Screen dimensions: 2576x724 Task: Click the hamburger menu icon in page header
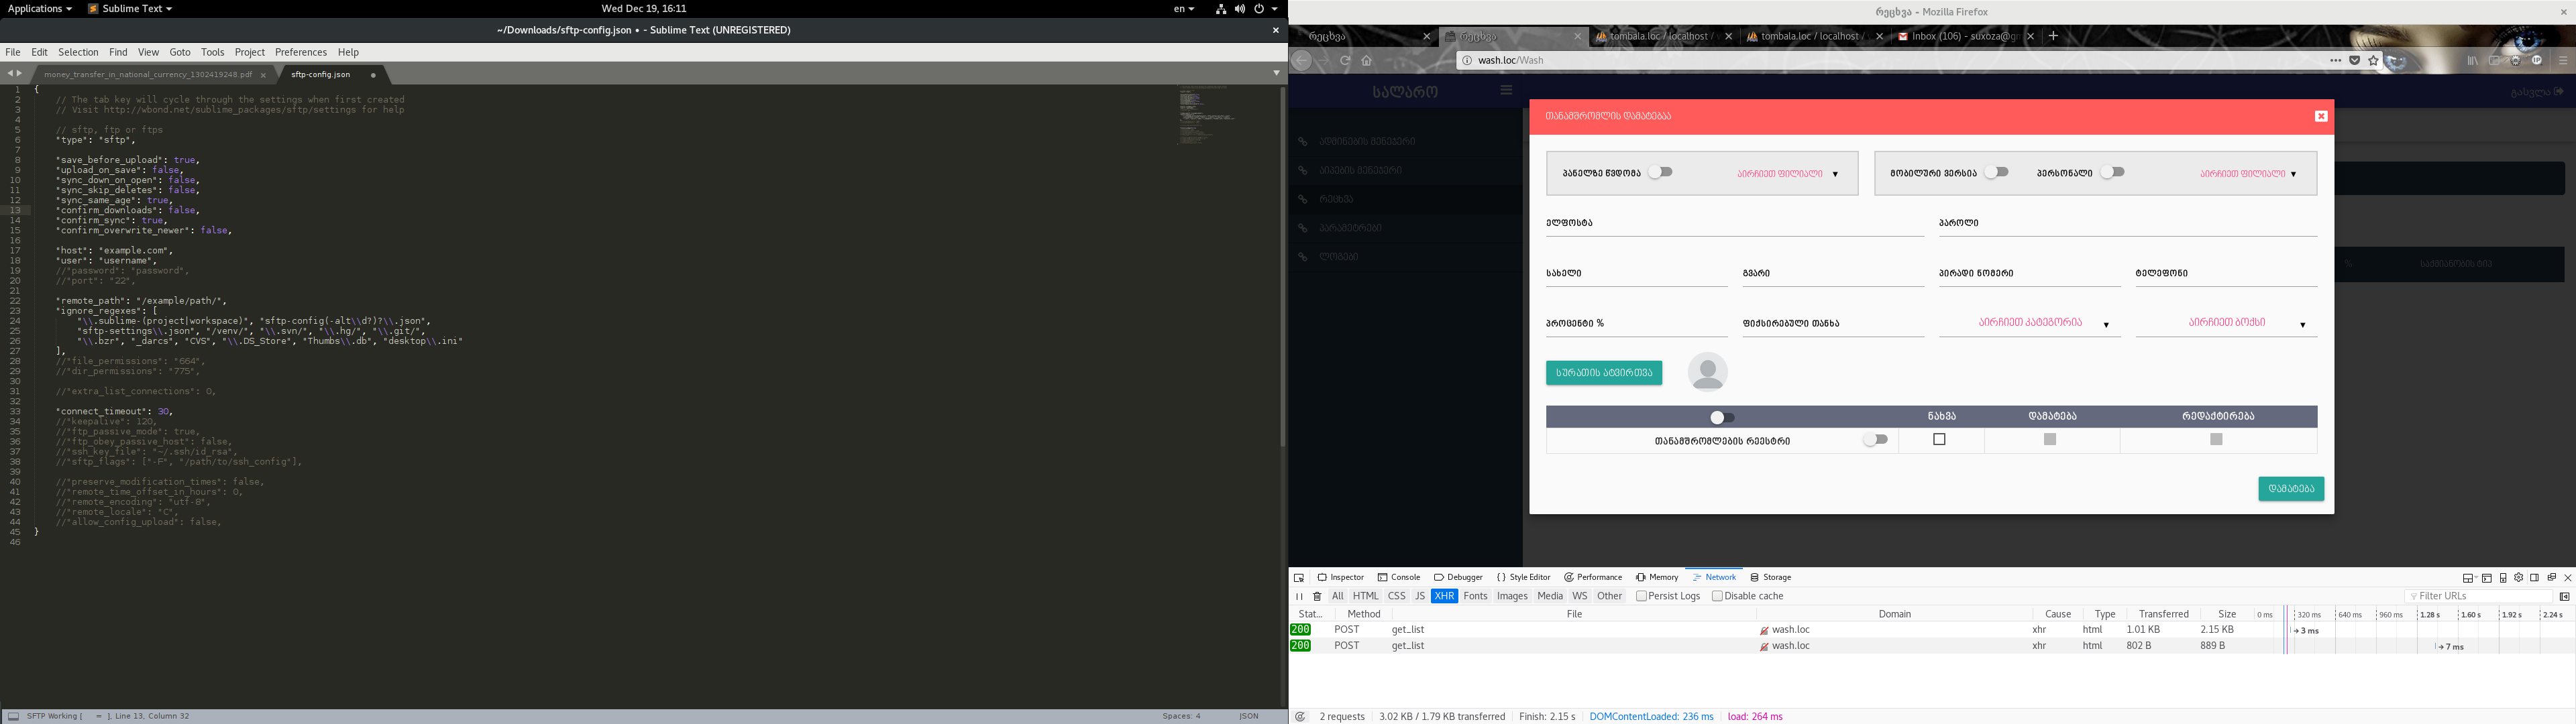click(1507, 90)
